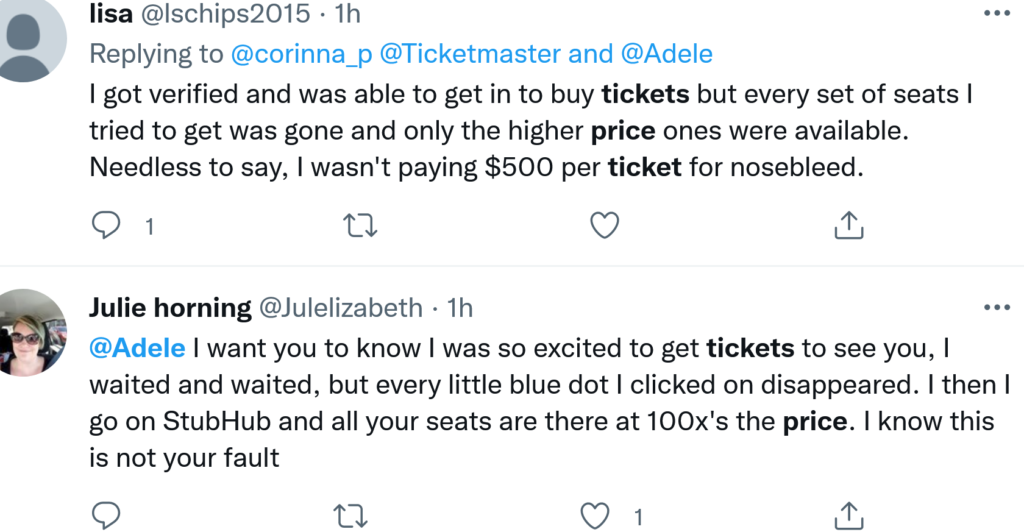1024x532 pixels.
Task: Reply to lisa's tweet
Action: pyautogui.click(x=107, y=227)
